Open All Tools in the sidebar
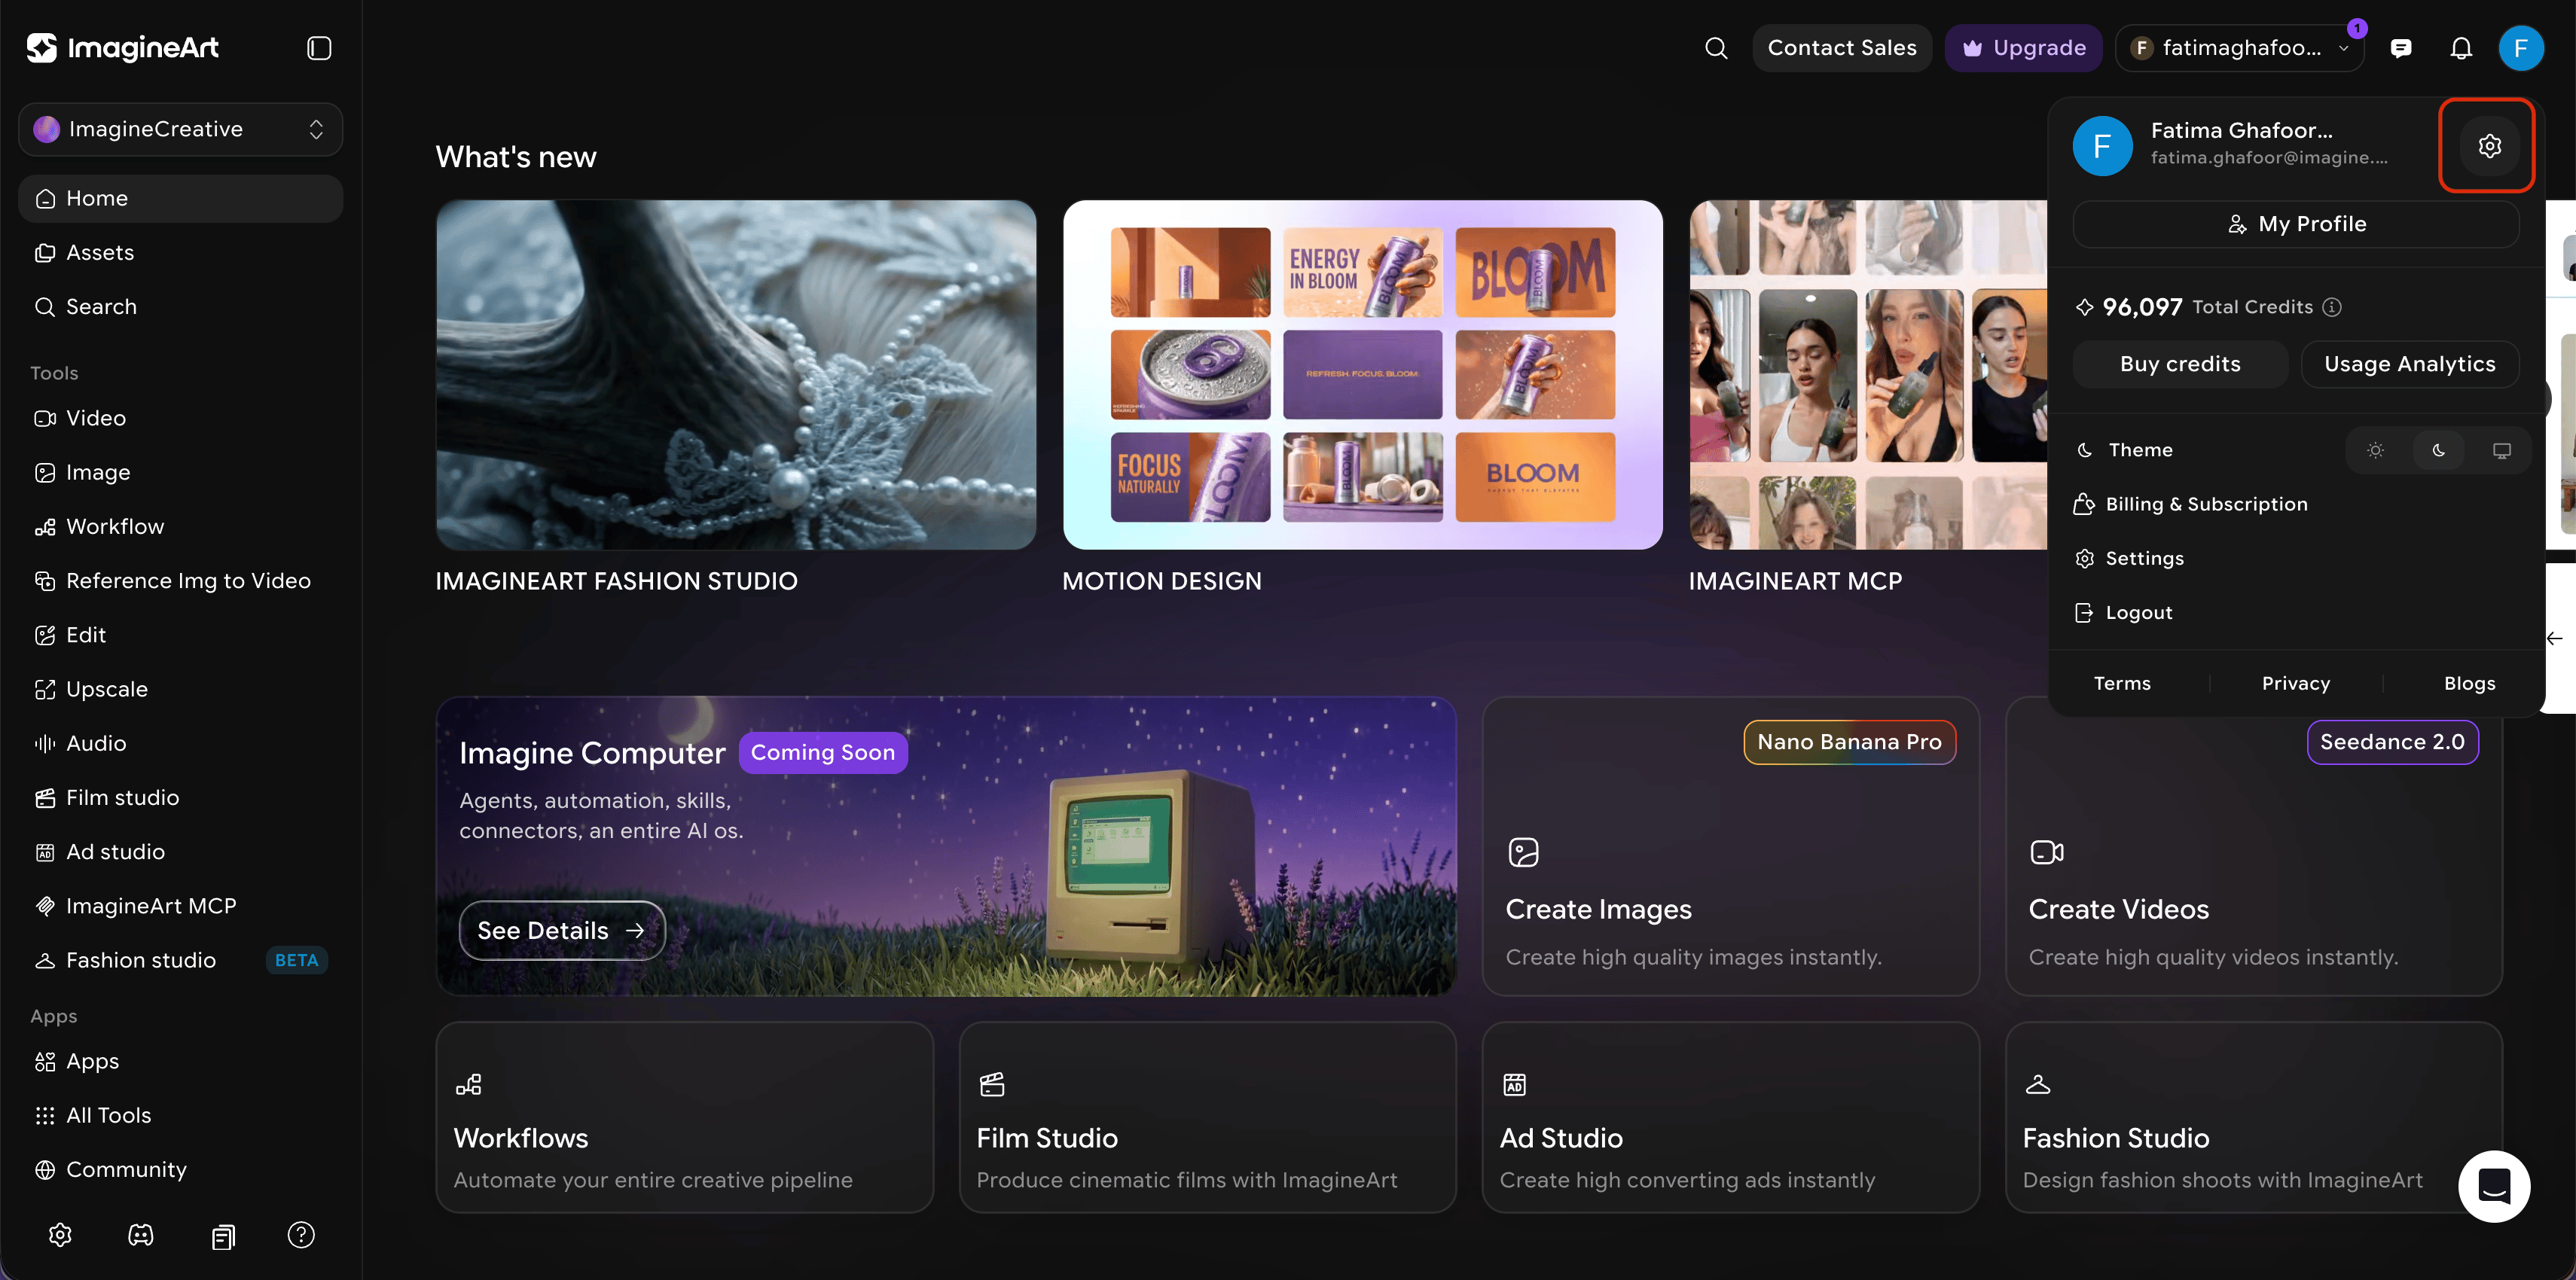Screen dimensions: 2576x1280 coord(181,1115)
